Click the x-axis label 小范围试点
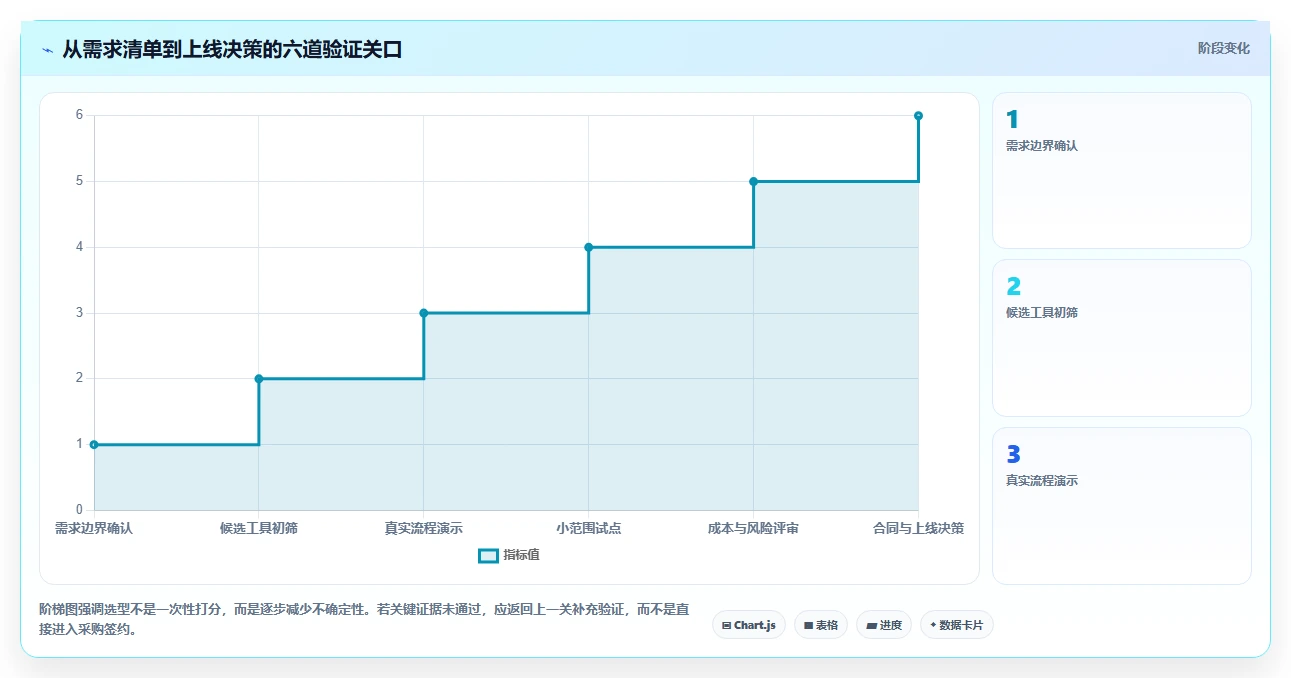 [x=588, y=528]
